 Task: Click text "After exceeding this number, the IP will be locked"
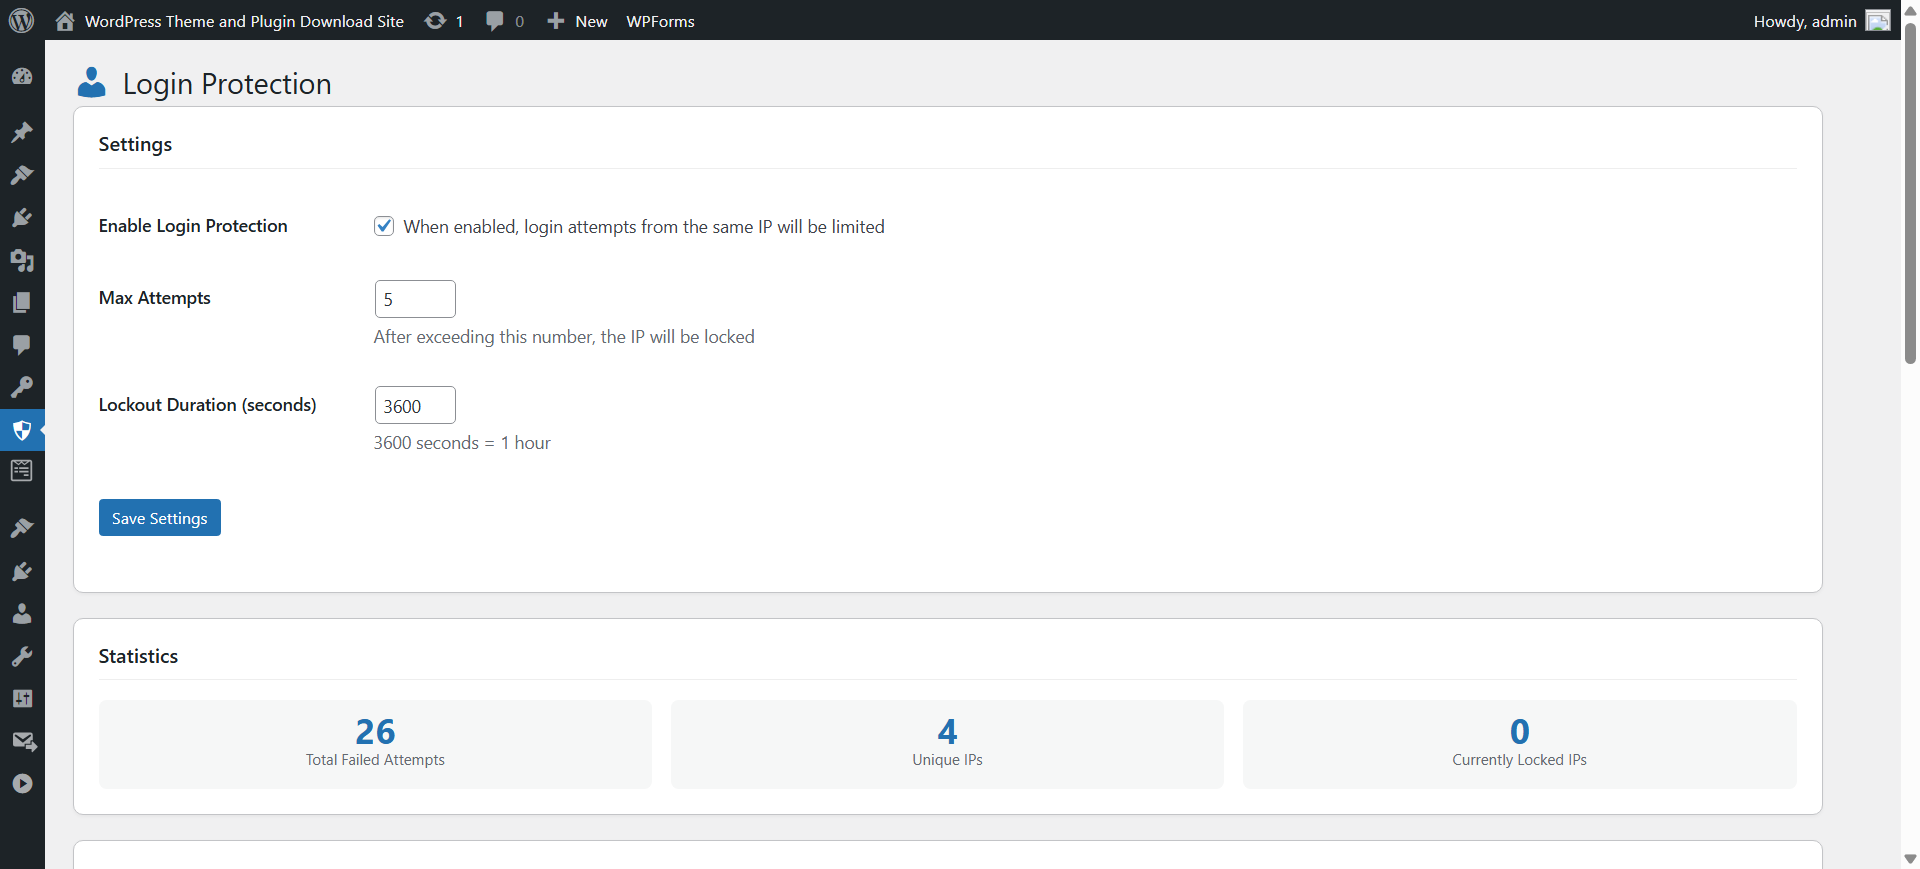(x=564, y=337)
